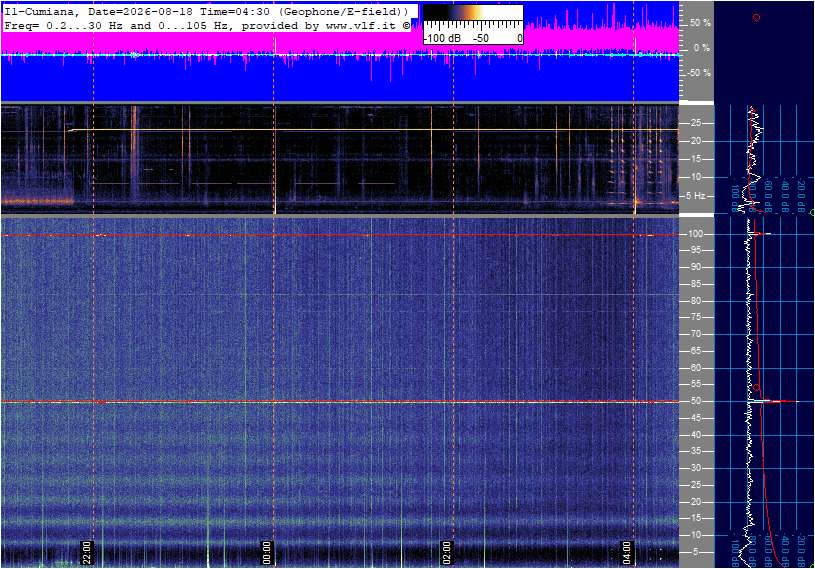Click the '-50 %' amplitude axis label
815x569 pixels.
point(699,72)
